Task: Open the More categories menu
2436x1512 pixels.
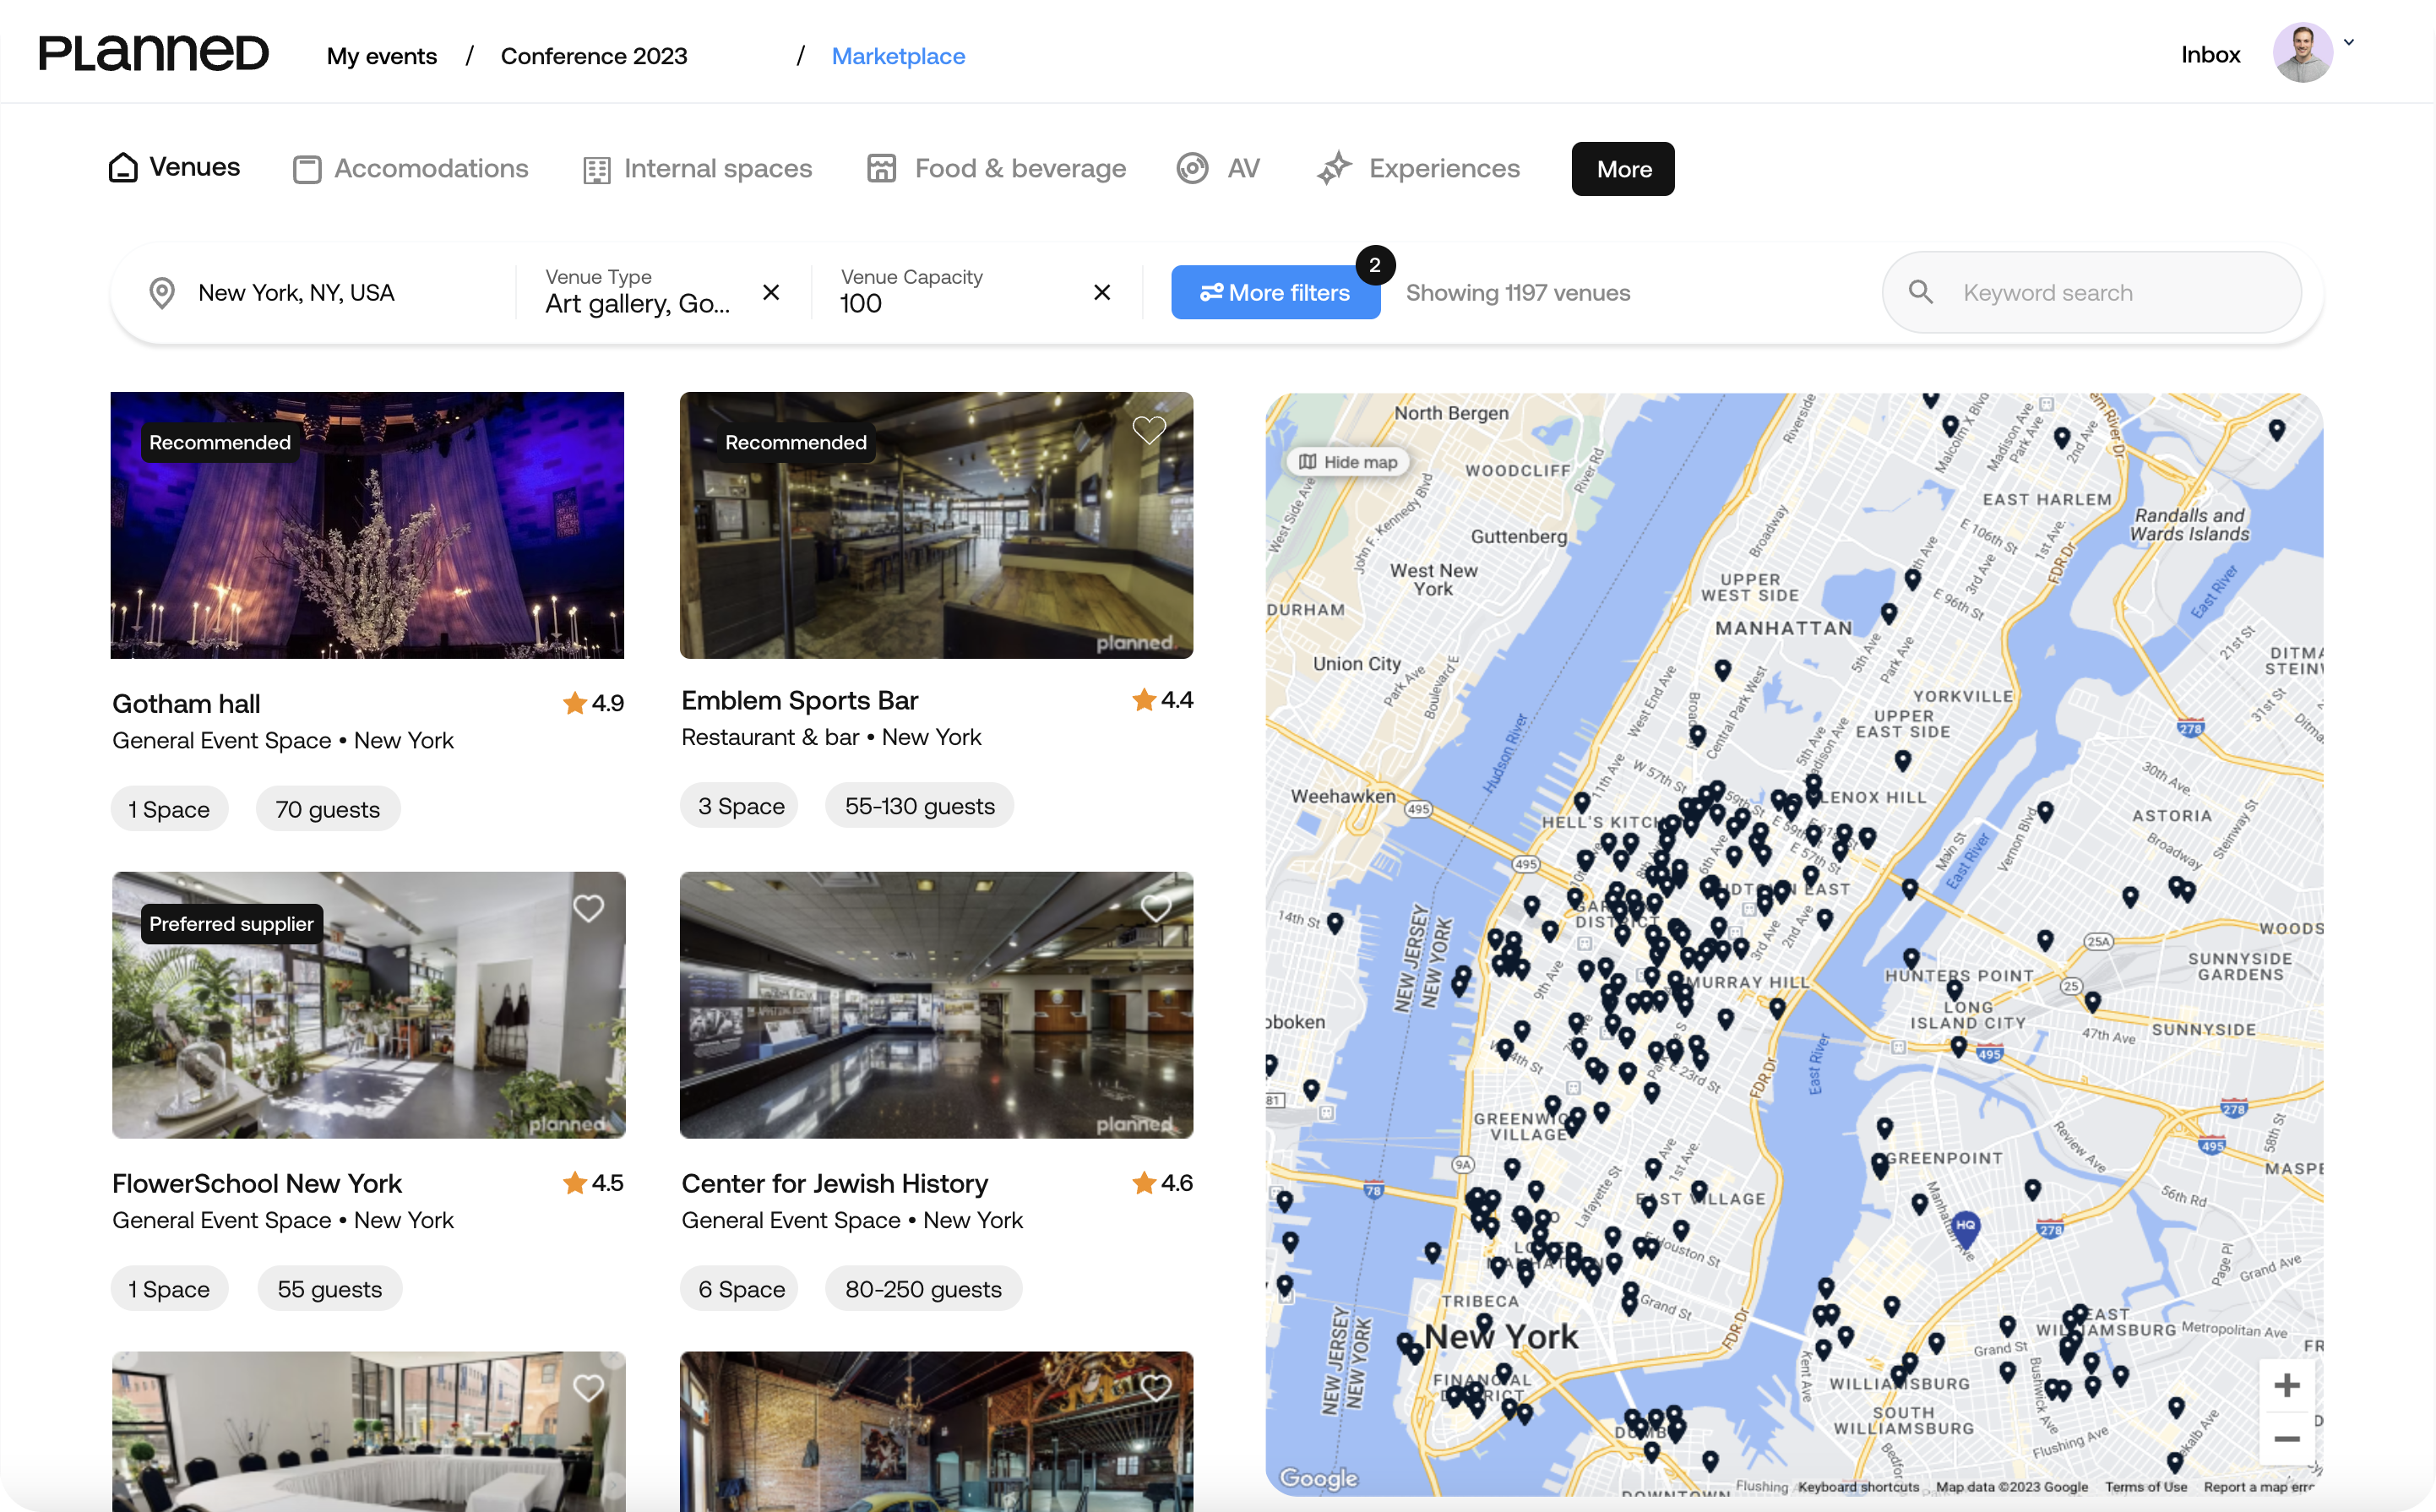Action: 1622,169
